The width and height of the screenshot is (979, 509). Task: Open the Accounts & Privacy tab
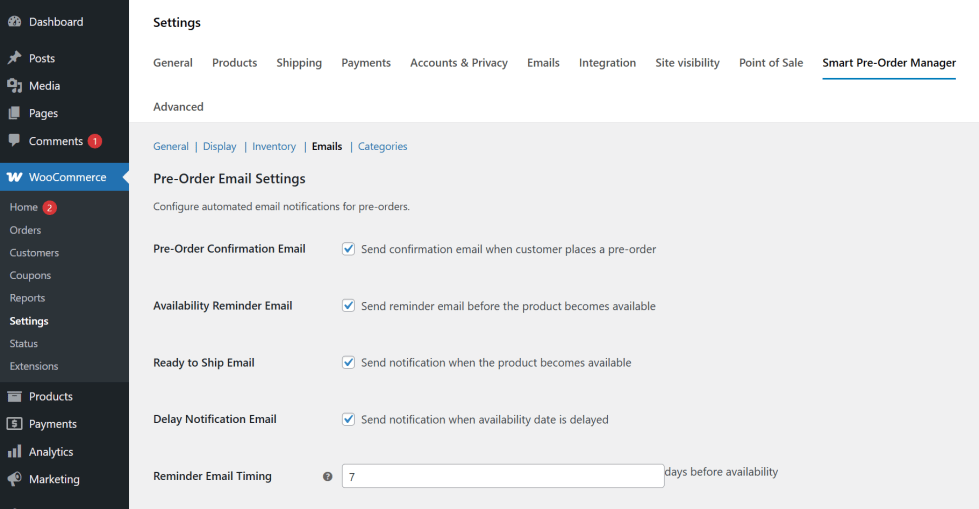point(458,63)
